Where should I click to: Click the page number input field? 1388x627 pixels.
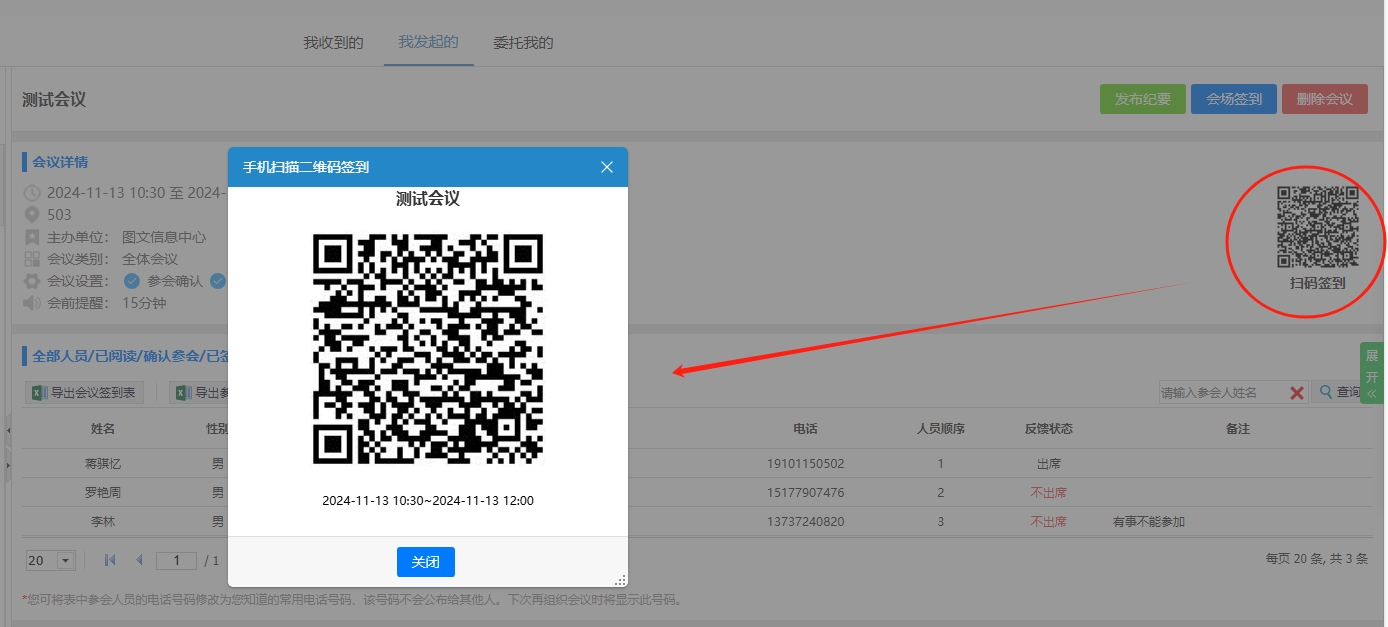[176, 560]
